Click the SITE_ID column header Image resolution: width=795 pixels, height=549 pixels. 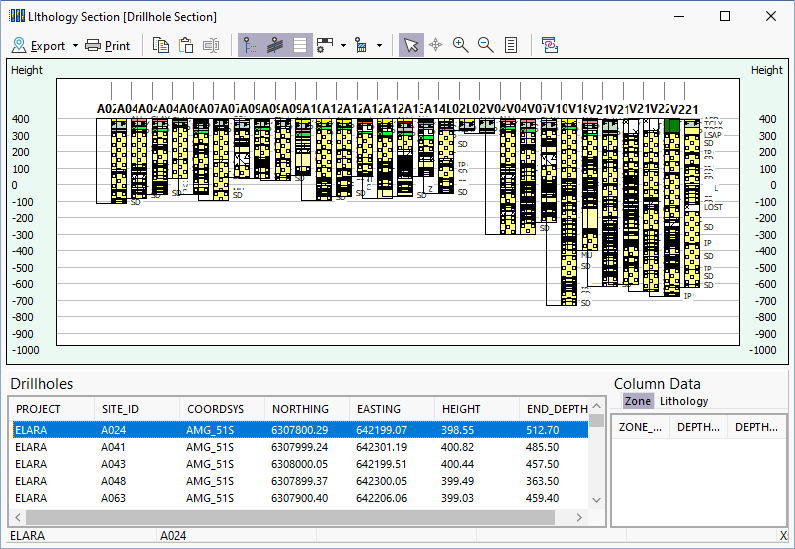coord(137,409)
